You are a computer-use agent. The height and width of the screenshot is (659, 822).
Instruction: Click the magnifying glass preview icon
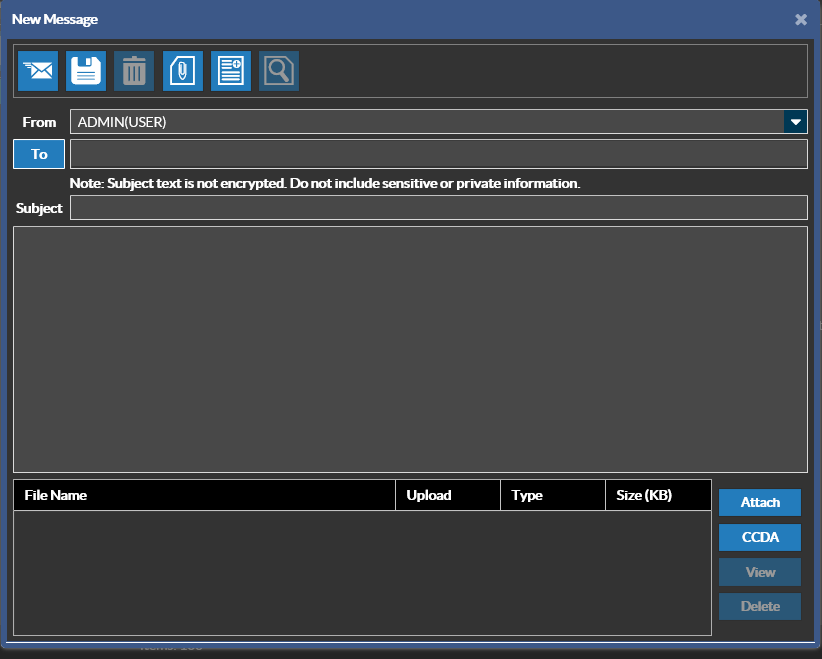pos(279,71)
